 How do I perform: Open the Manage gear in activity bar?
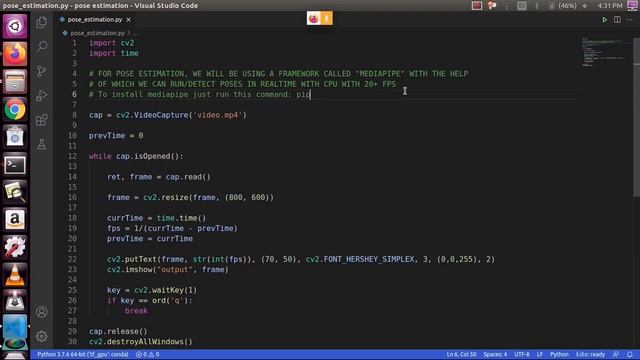point(41,336)
